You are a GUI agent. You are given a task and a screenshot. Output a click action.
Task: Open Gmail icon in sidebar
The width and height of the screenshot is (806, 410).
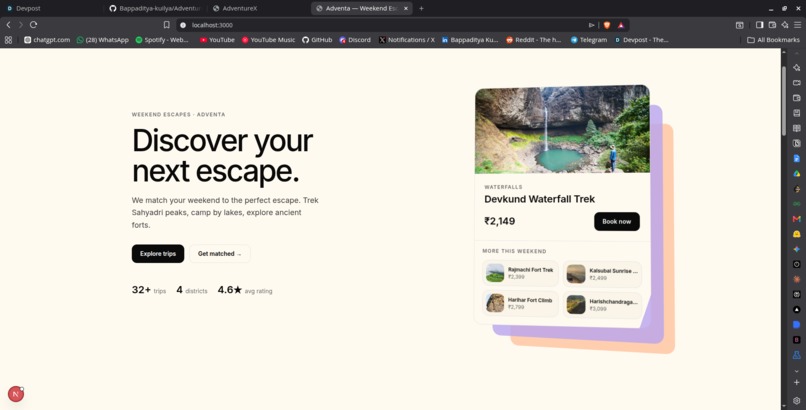(x=796, y=219)
